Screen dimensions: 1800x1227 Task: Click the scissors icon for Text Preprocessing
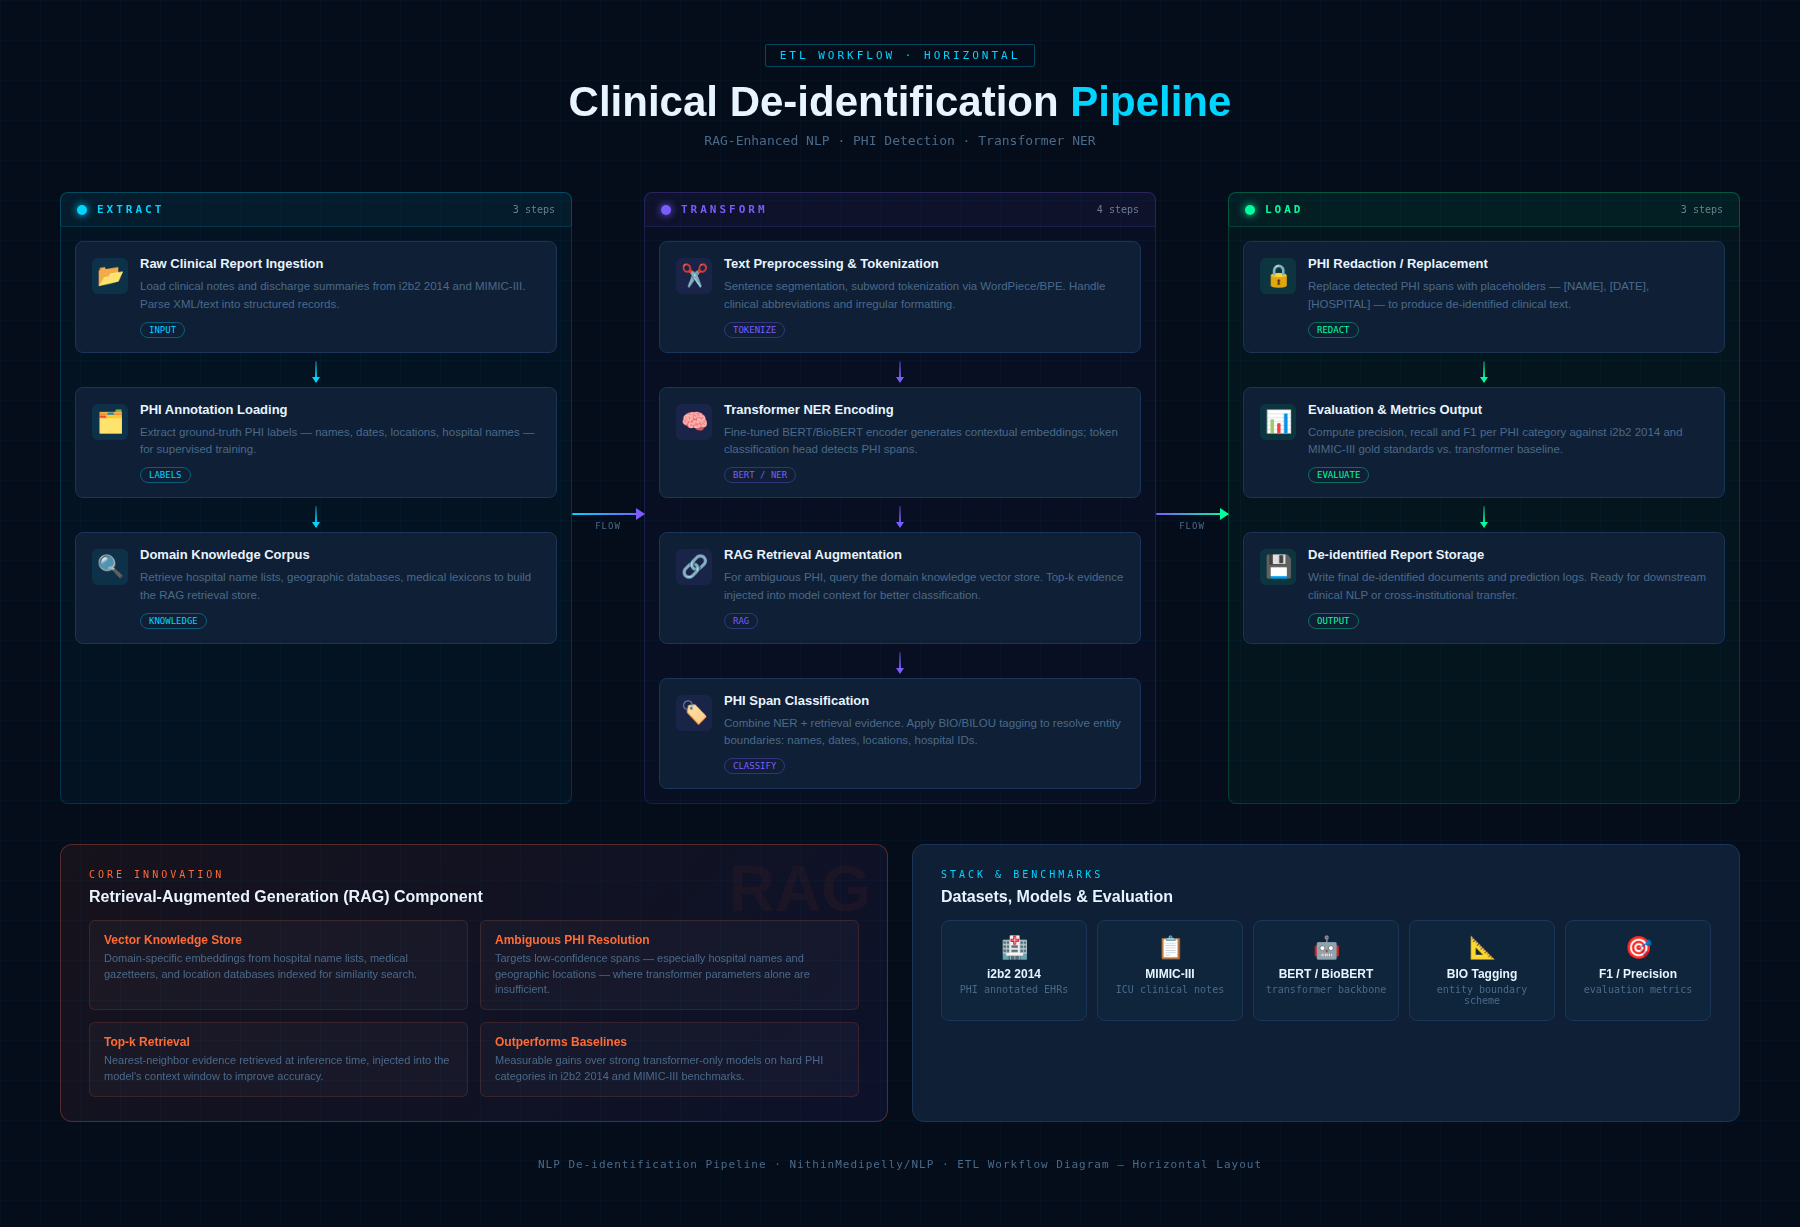pyautogui.click(x=693, y=276)
